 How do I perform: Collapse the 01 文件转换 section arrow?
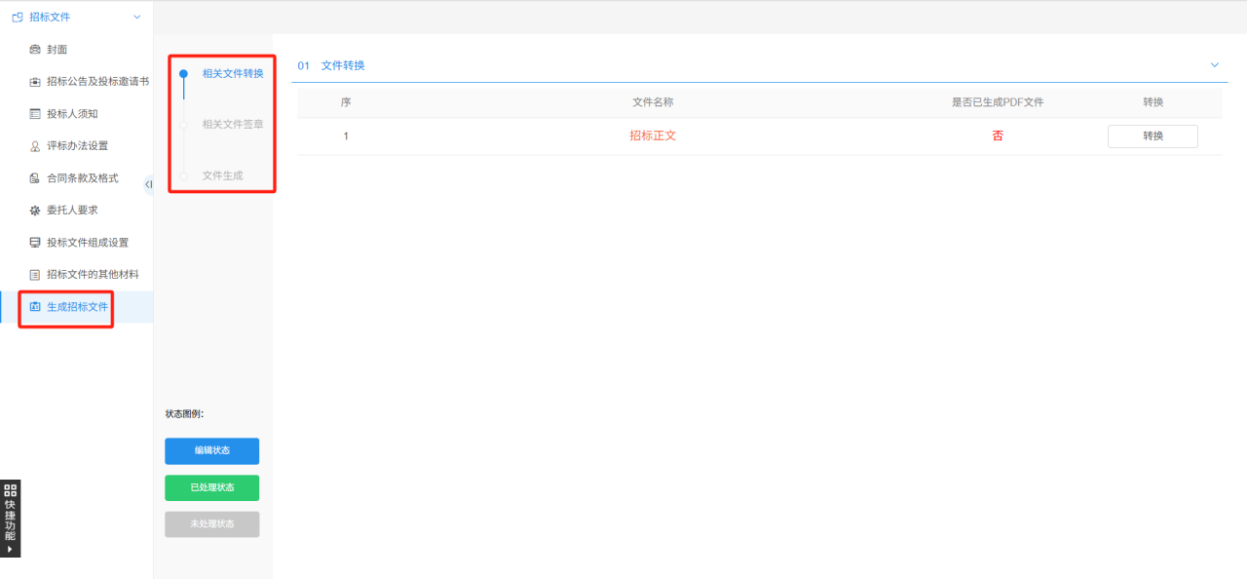(1215, 65)
